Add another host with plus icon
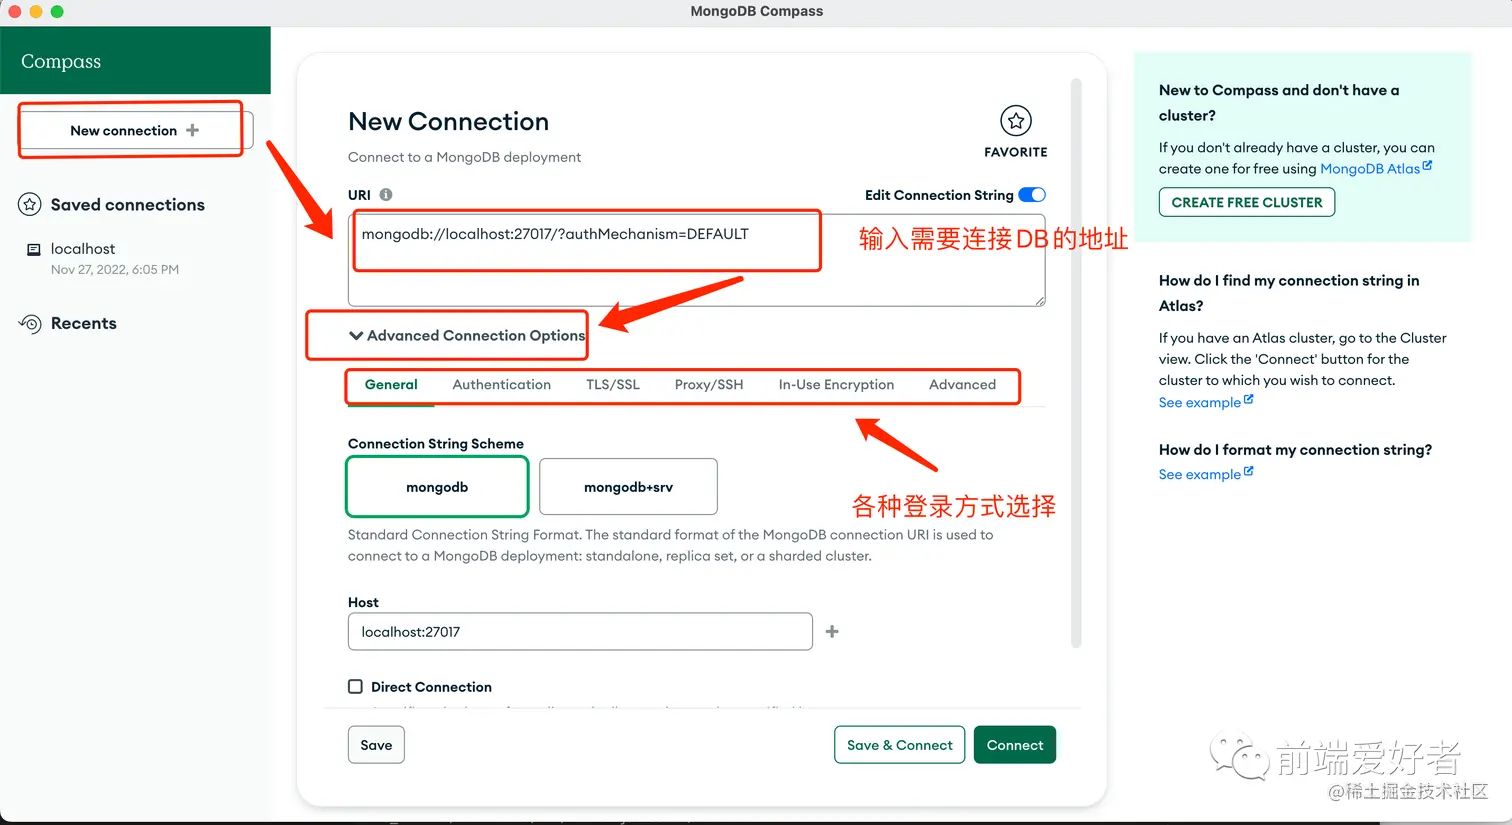This screenshot has height=825, width=1512. 832,631
